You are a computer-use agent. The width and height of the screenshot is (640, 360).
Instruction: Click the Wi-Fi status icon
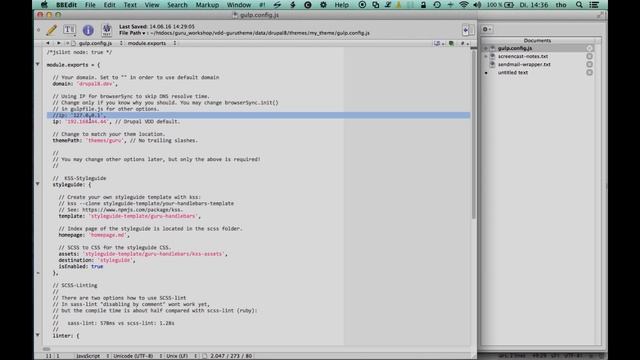463,5
